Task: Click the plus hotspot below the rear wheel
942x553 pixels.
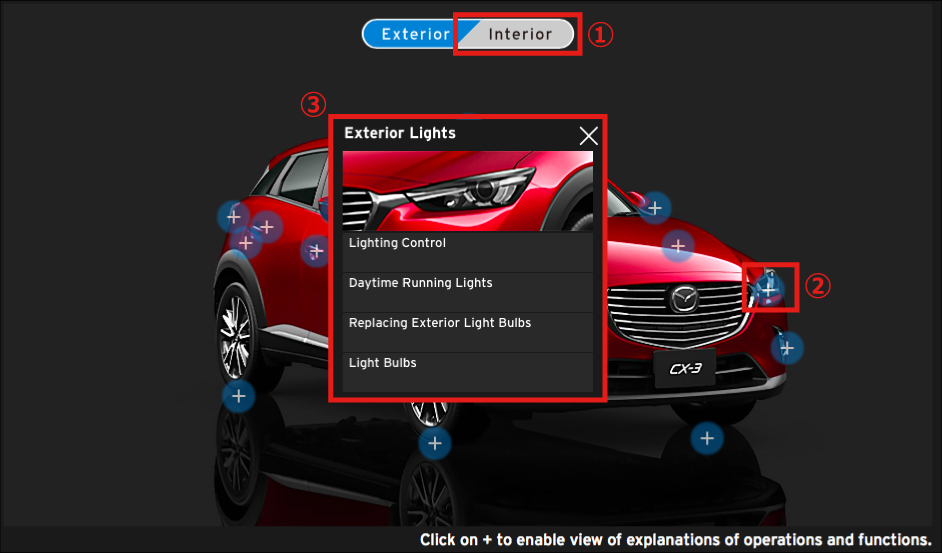Action: (238, 396)
